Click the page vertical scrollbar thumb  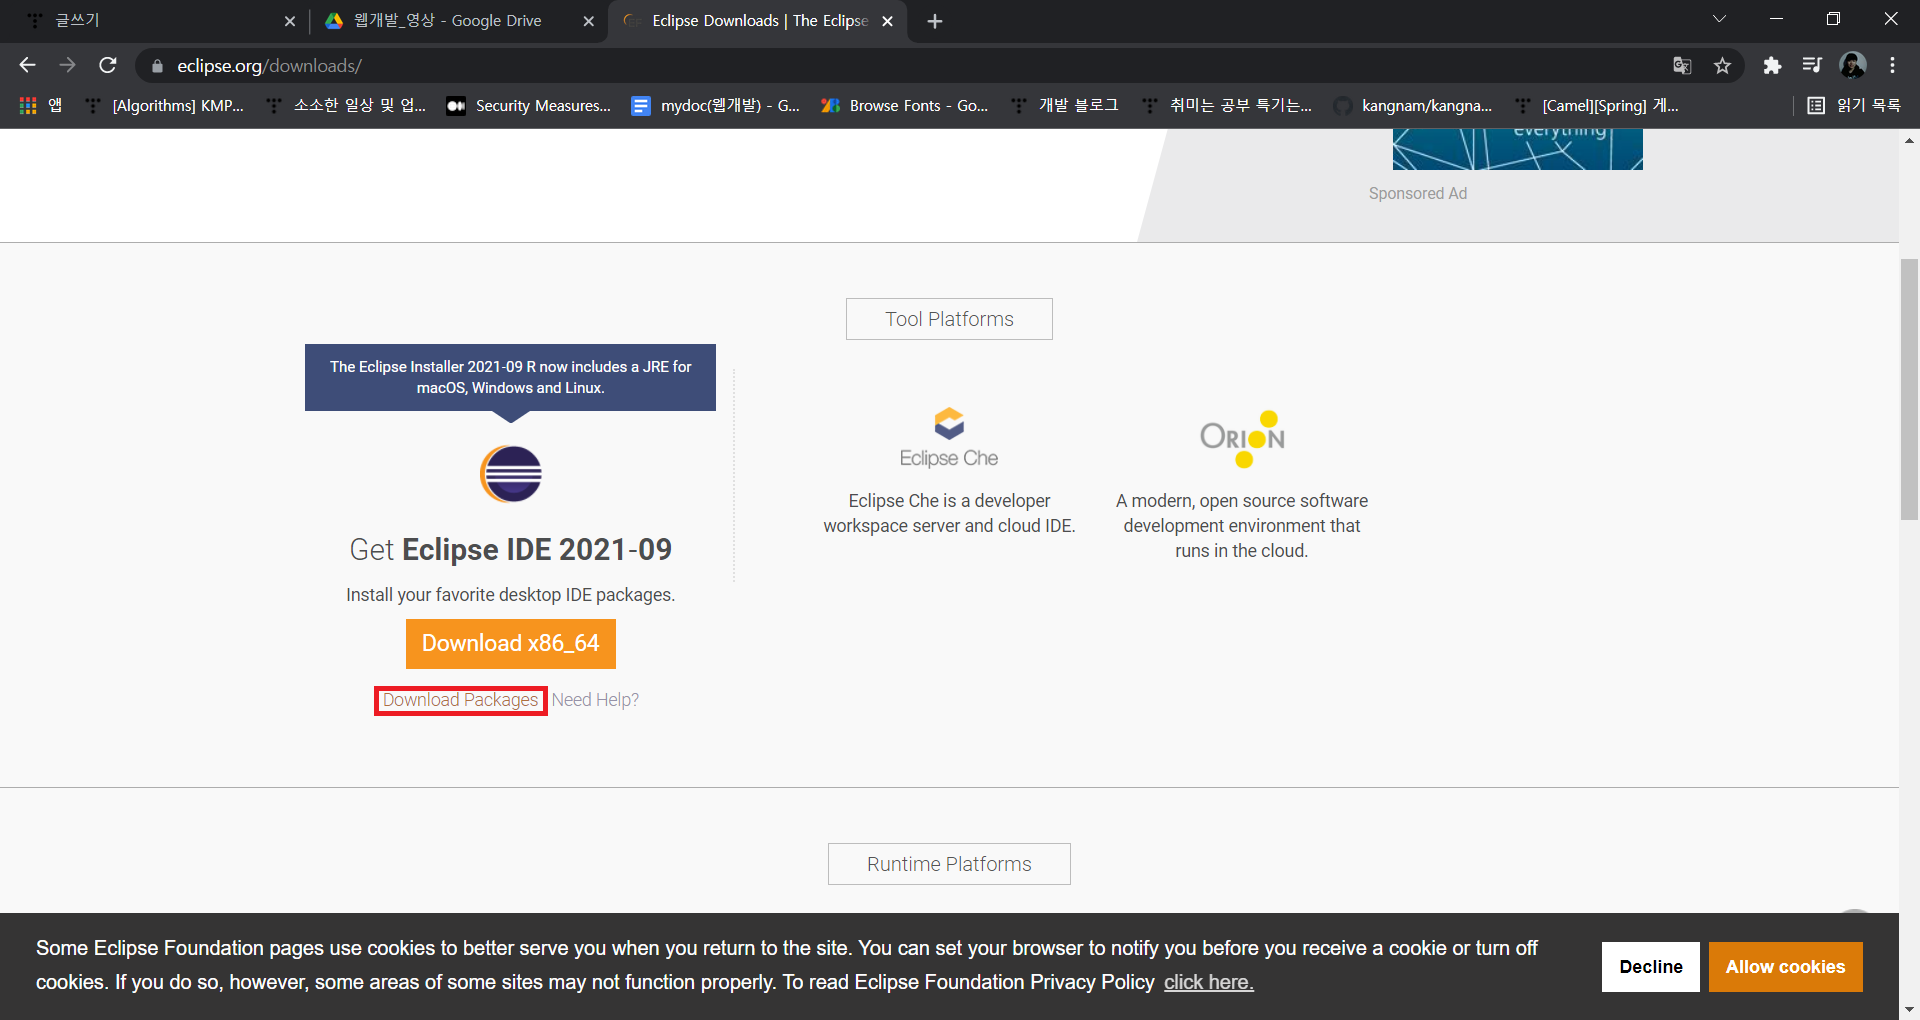click(x=1909, y=390)
